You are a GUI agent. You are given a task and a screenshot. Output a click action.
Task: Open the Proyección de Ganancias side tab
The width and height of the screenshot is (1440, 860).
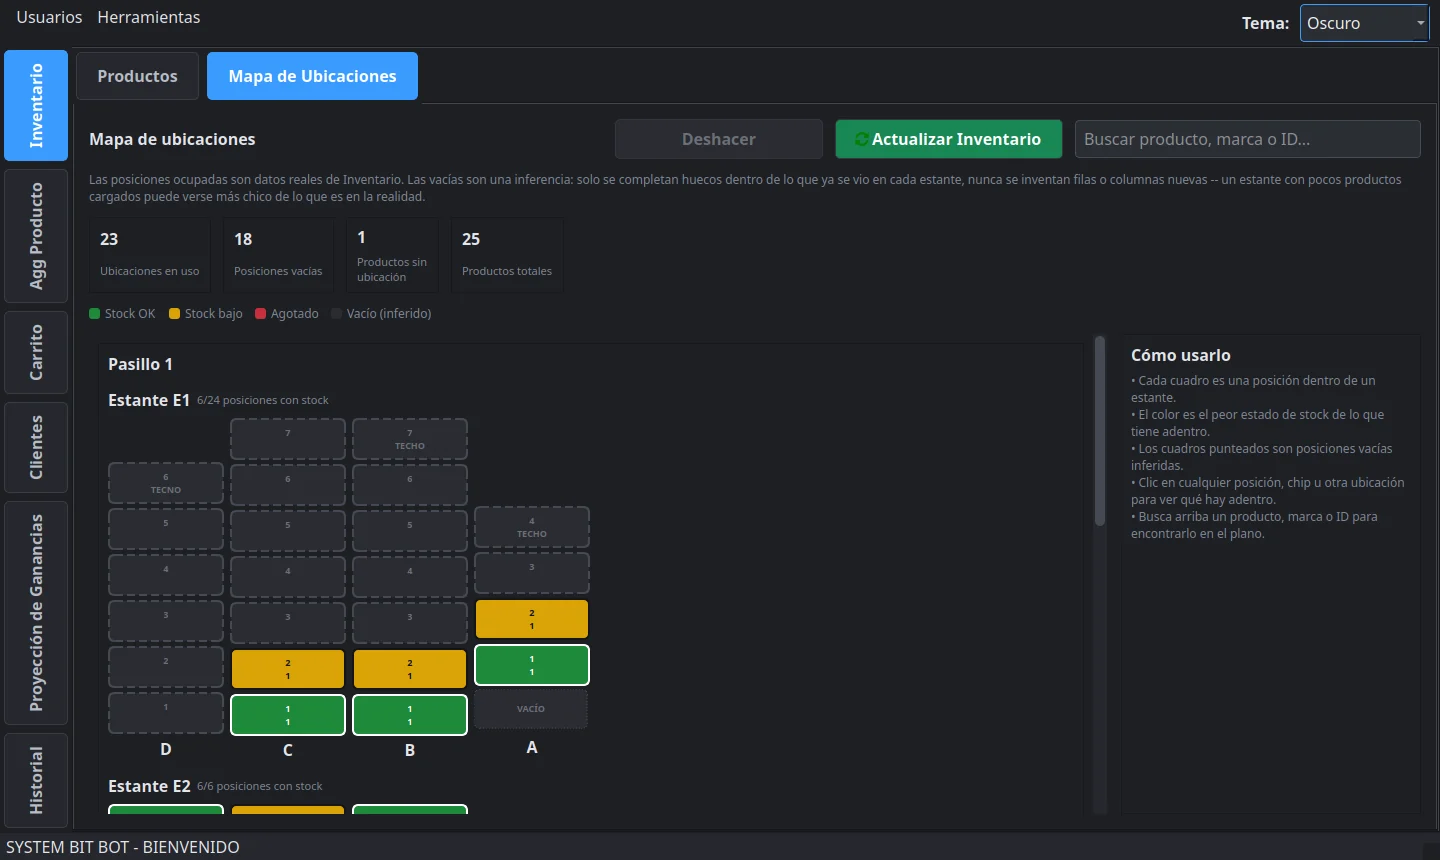coord(36,613)
